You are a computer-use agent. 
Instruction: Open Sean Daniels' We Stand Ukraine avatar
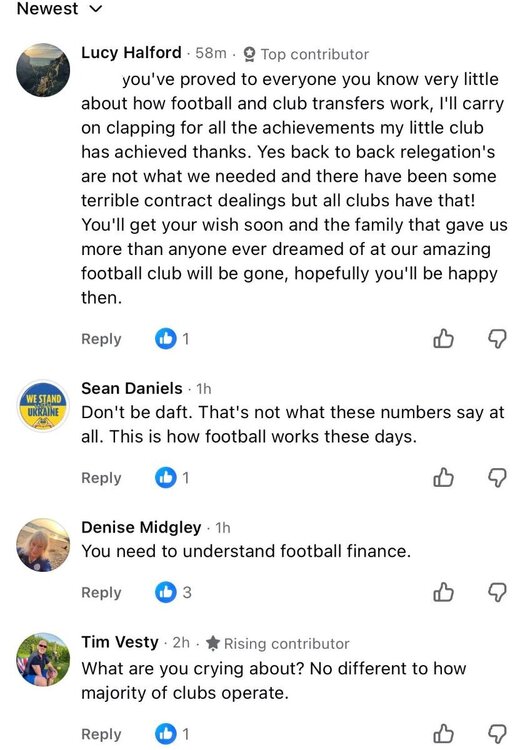point(43,406)
